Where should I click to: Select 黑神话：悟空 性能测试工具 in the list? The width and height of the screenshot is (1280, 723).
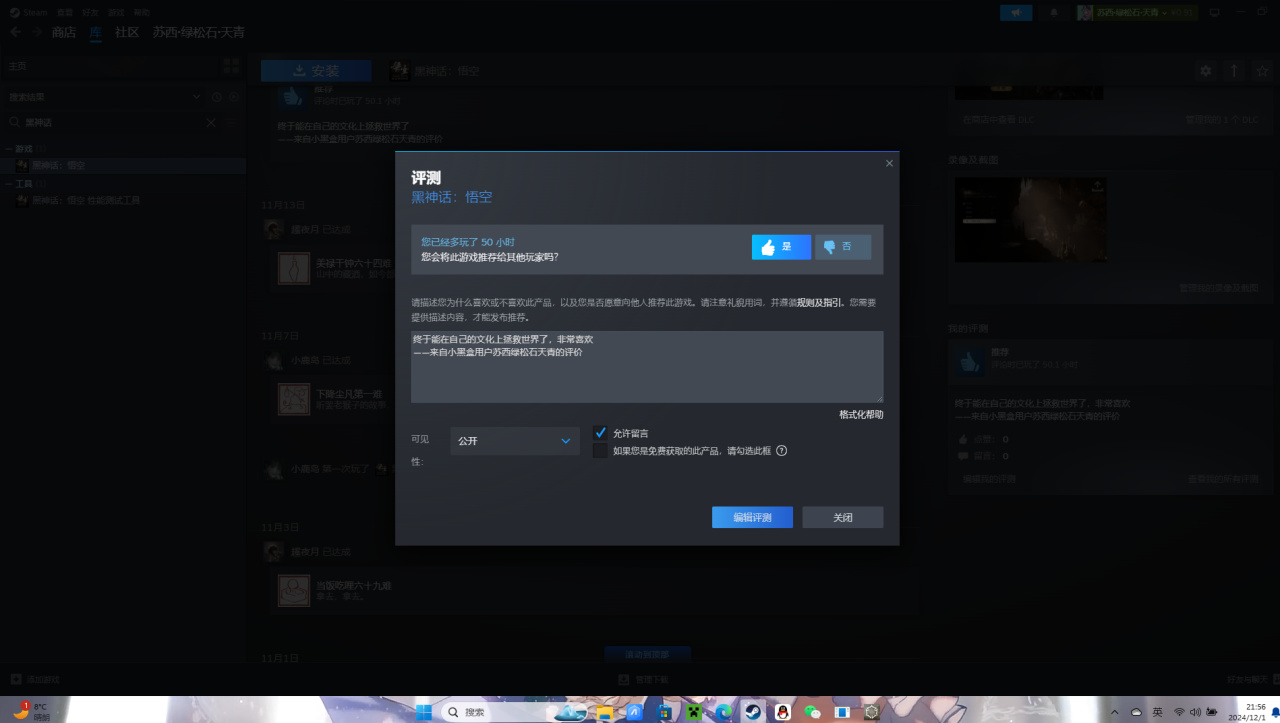point(124,200)
